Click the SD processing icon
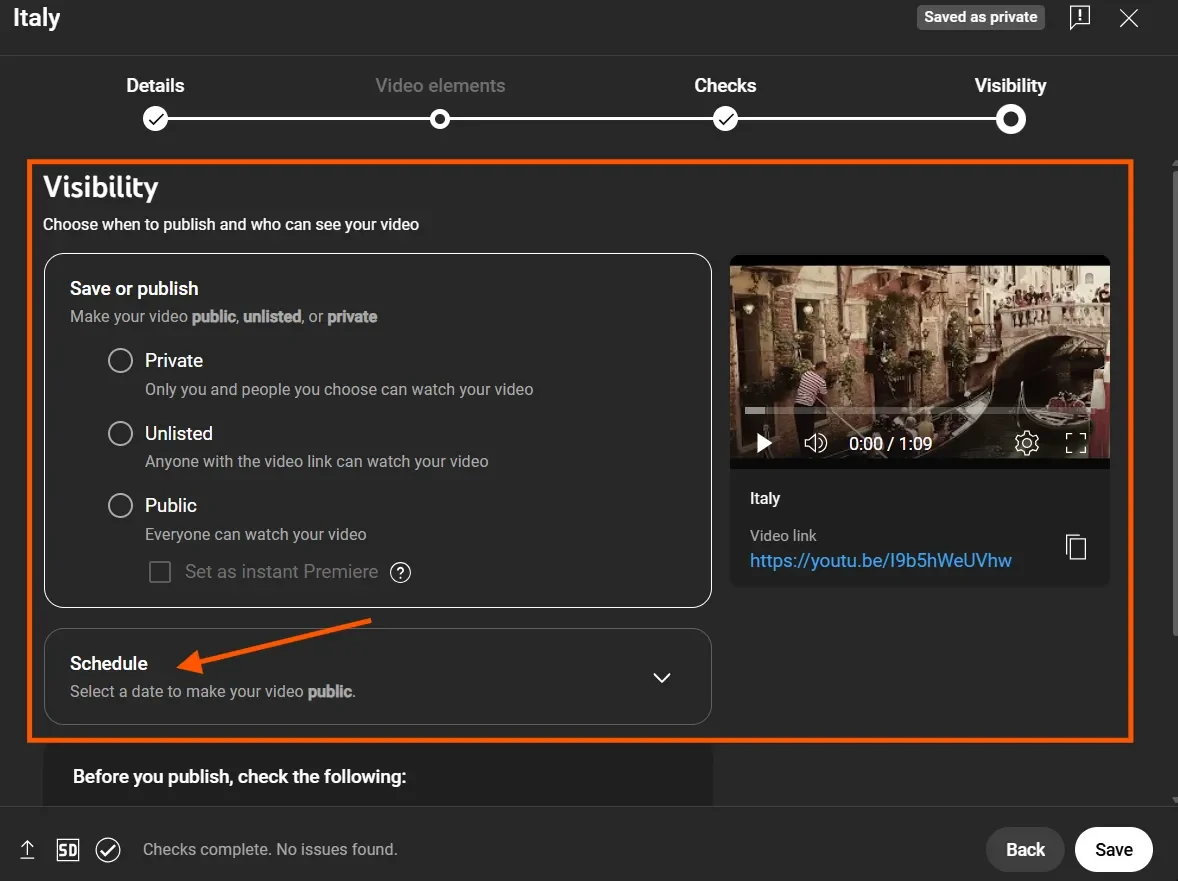This screenshot has height=881, width=1178. coord(68,849)
